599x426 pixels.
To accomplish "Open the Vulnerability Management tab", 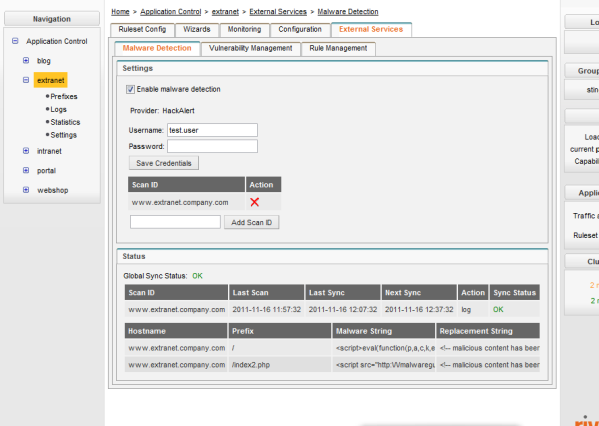I will tap(251, 49).
